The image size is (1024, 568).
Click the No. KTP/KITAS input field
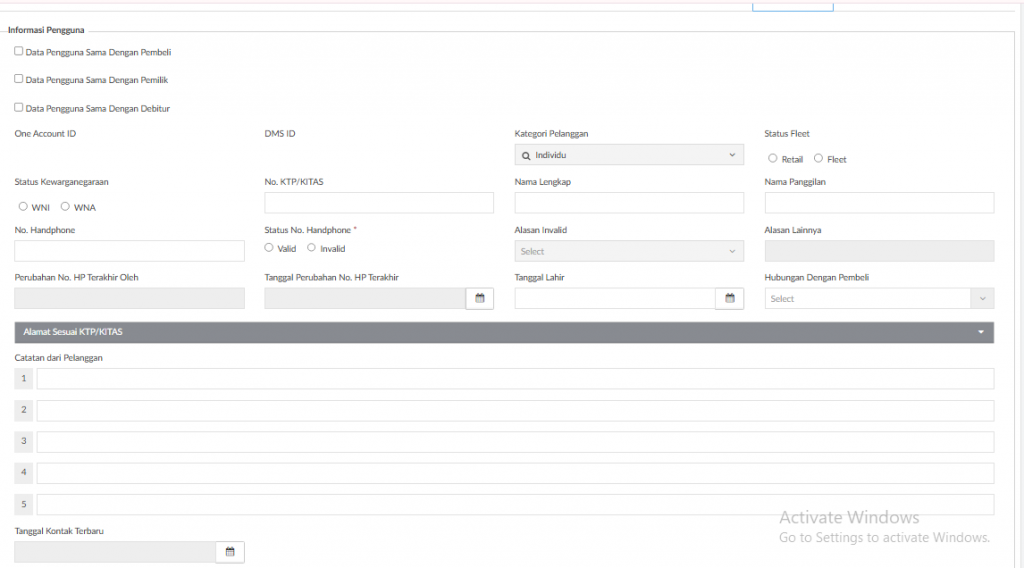coord(379,203)
